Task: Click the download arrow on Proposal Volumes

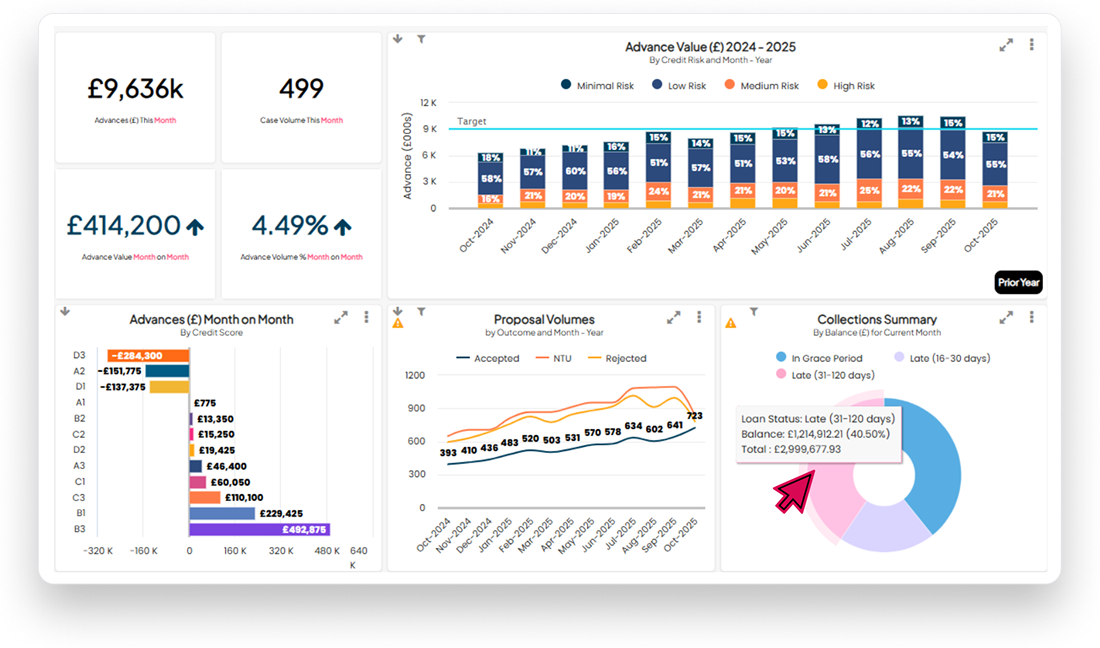Action: point(398,311)
